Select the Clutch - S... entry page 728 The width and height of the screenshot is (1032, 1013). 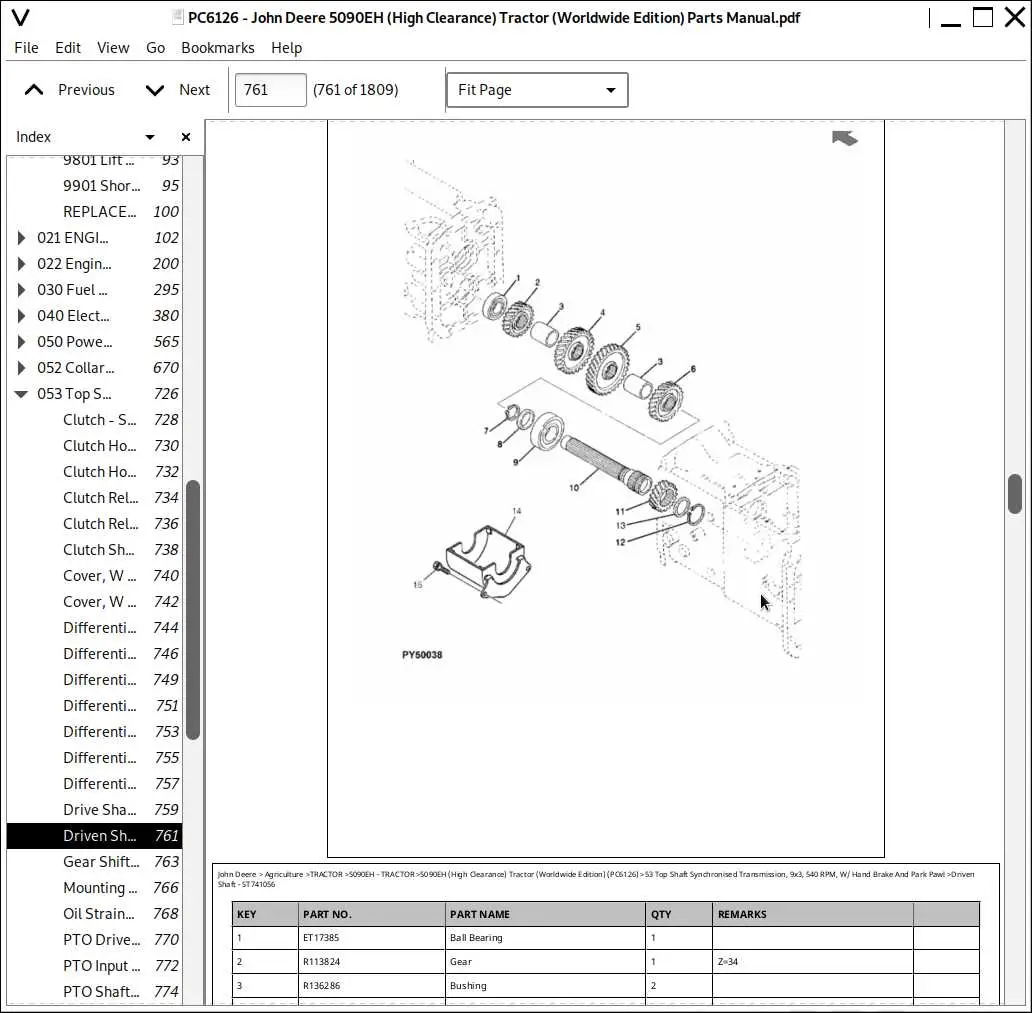tap(94, 420)
